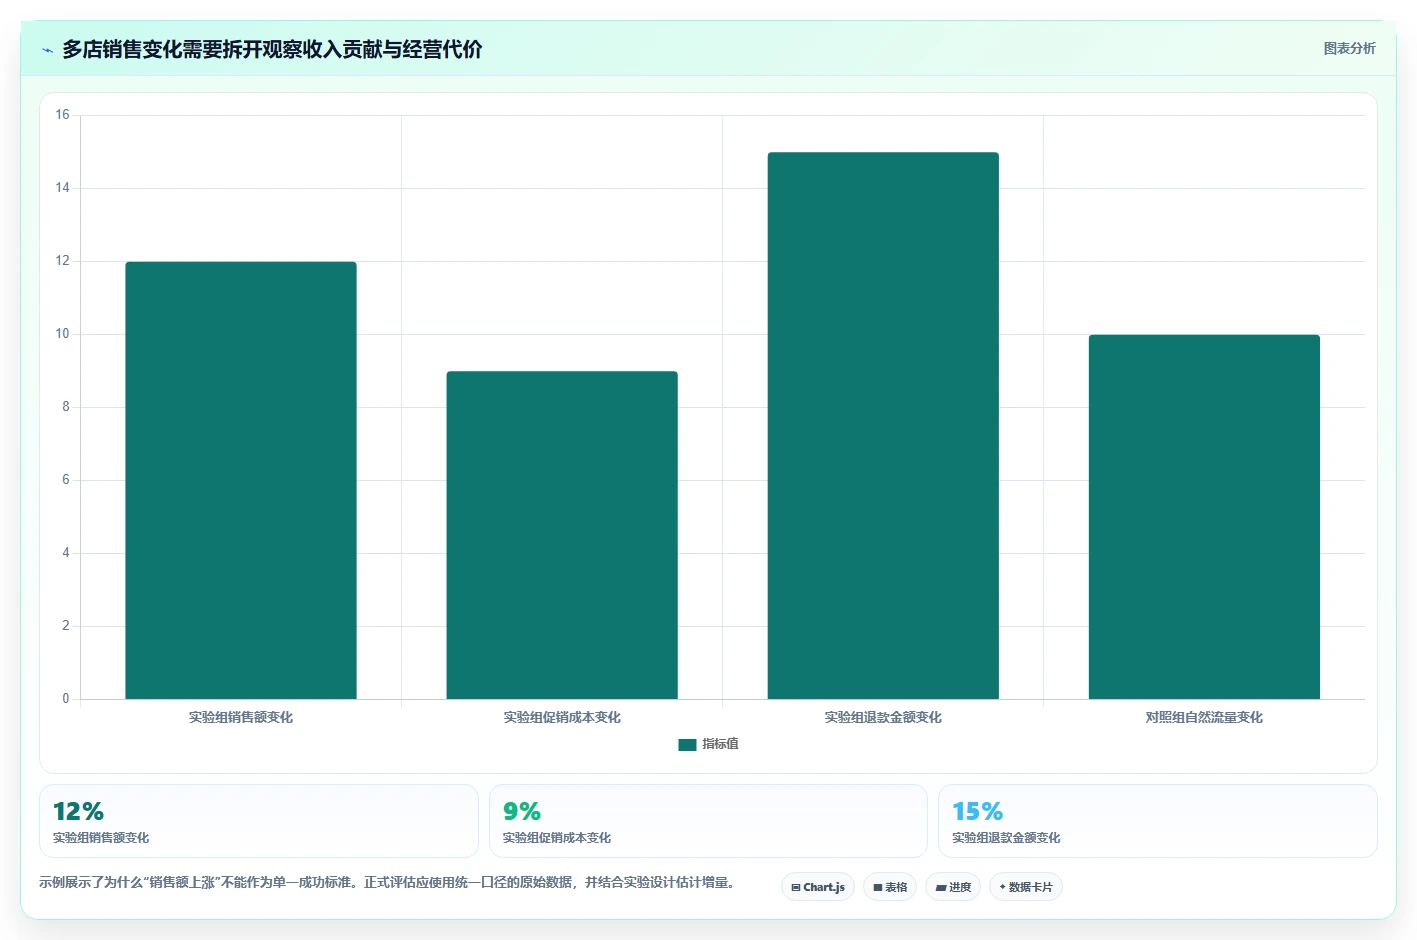The image size is (1417, 940).
Task: Click the pulse icon before the title
Action: pyautogui.click(x=47, y=50)
